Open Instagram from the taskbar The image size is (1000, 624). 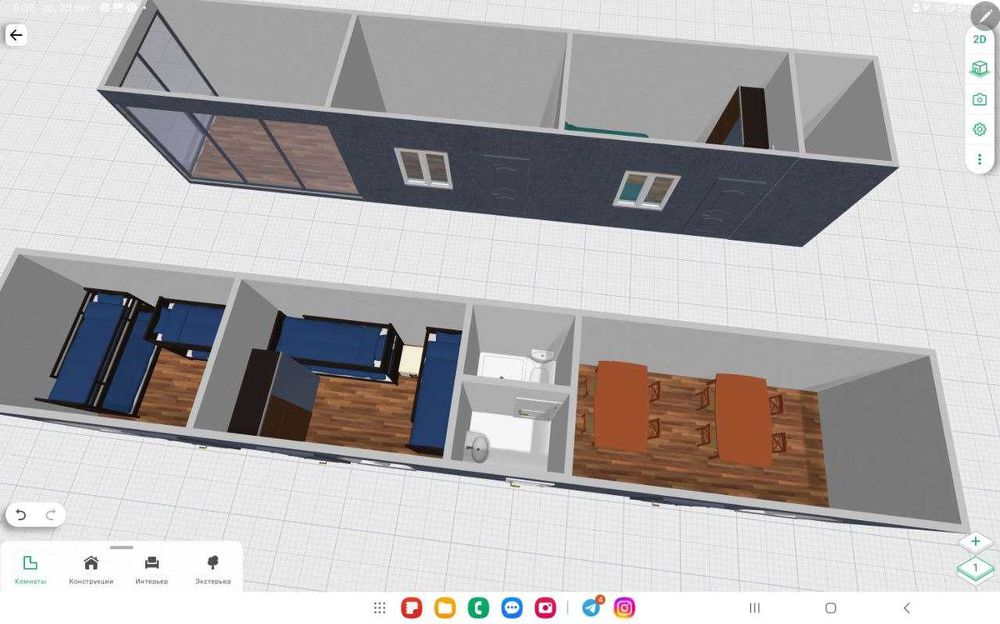(624, 608)
